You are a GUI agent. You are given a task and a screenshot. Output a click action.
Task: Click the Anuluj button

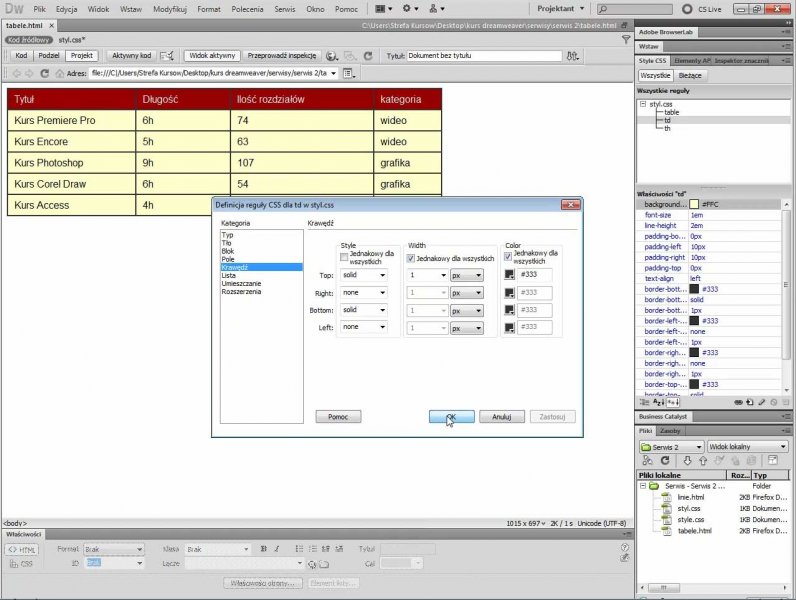(x=501, y=416)
